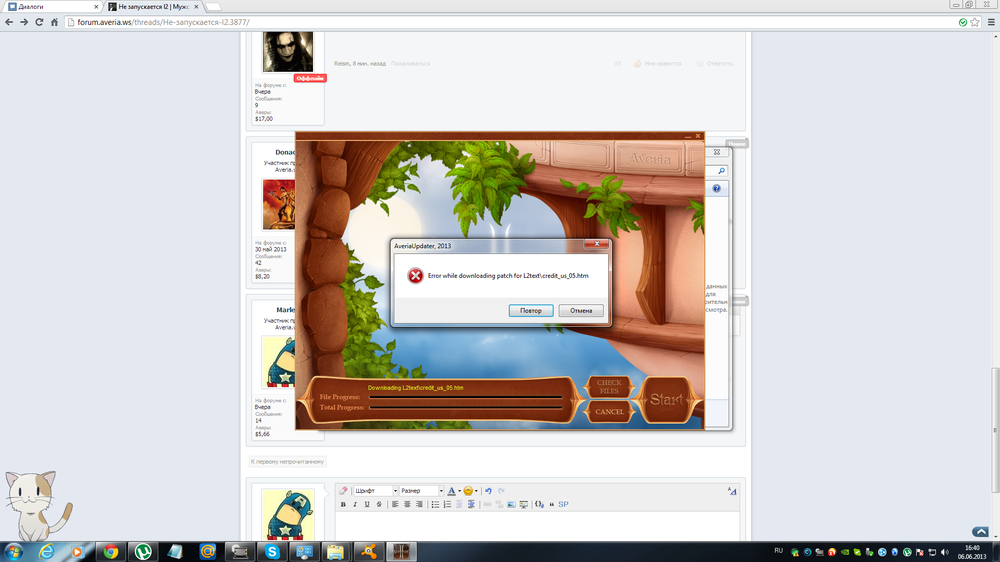Toggle italic in the forum editor
Screen dimensions: 1000x562
(355, 505)
